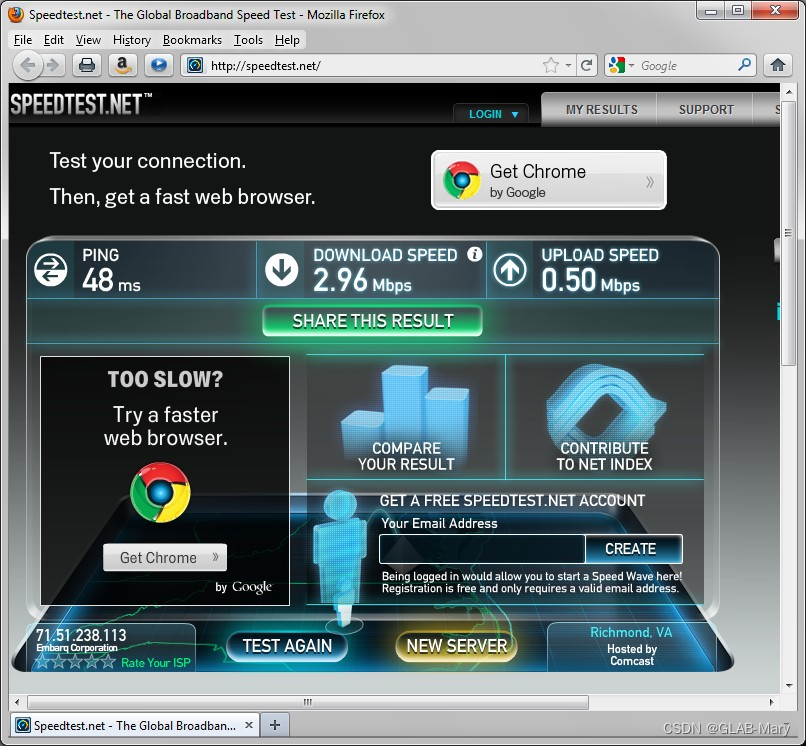806x746 pixels.
Task: Click the Create account button
Action: click(633, 549)
